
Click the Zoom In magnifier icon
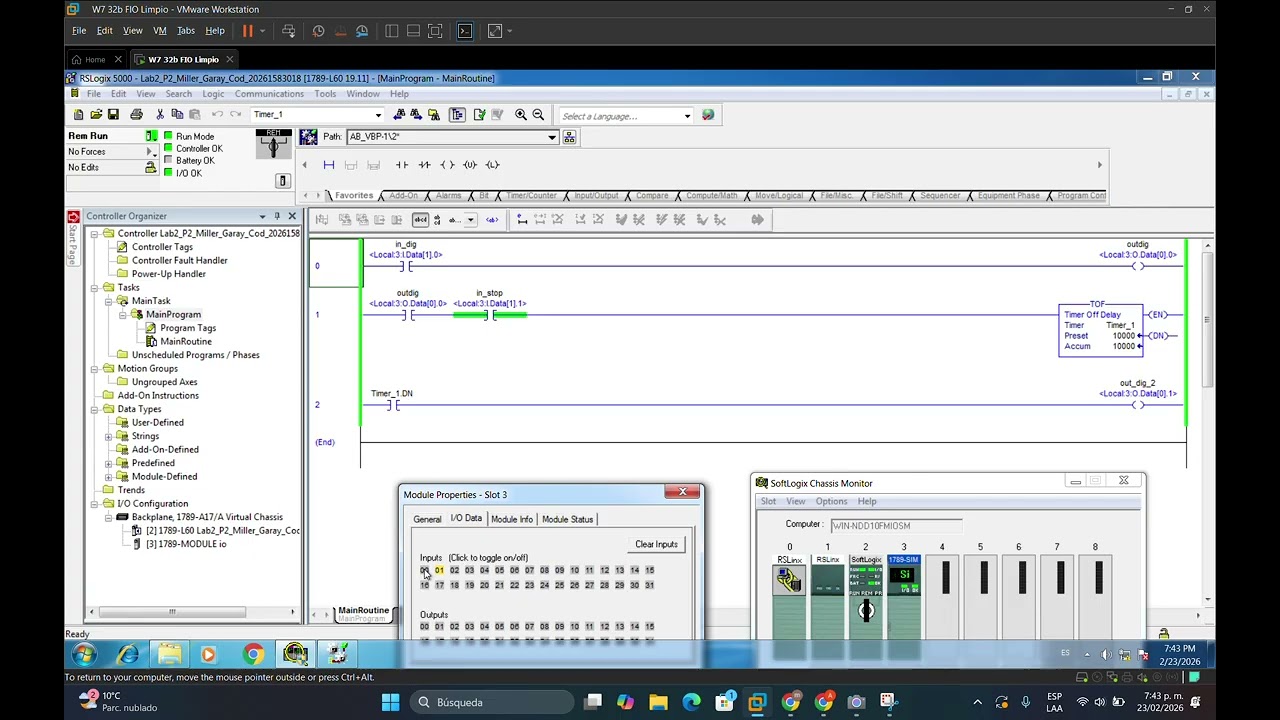(x=520, y=115)
